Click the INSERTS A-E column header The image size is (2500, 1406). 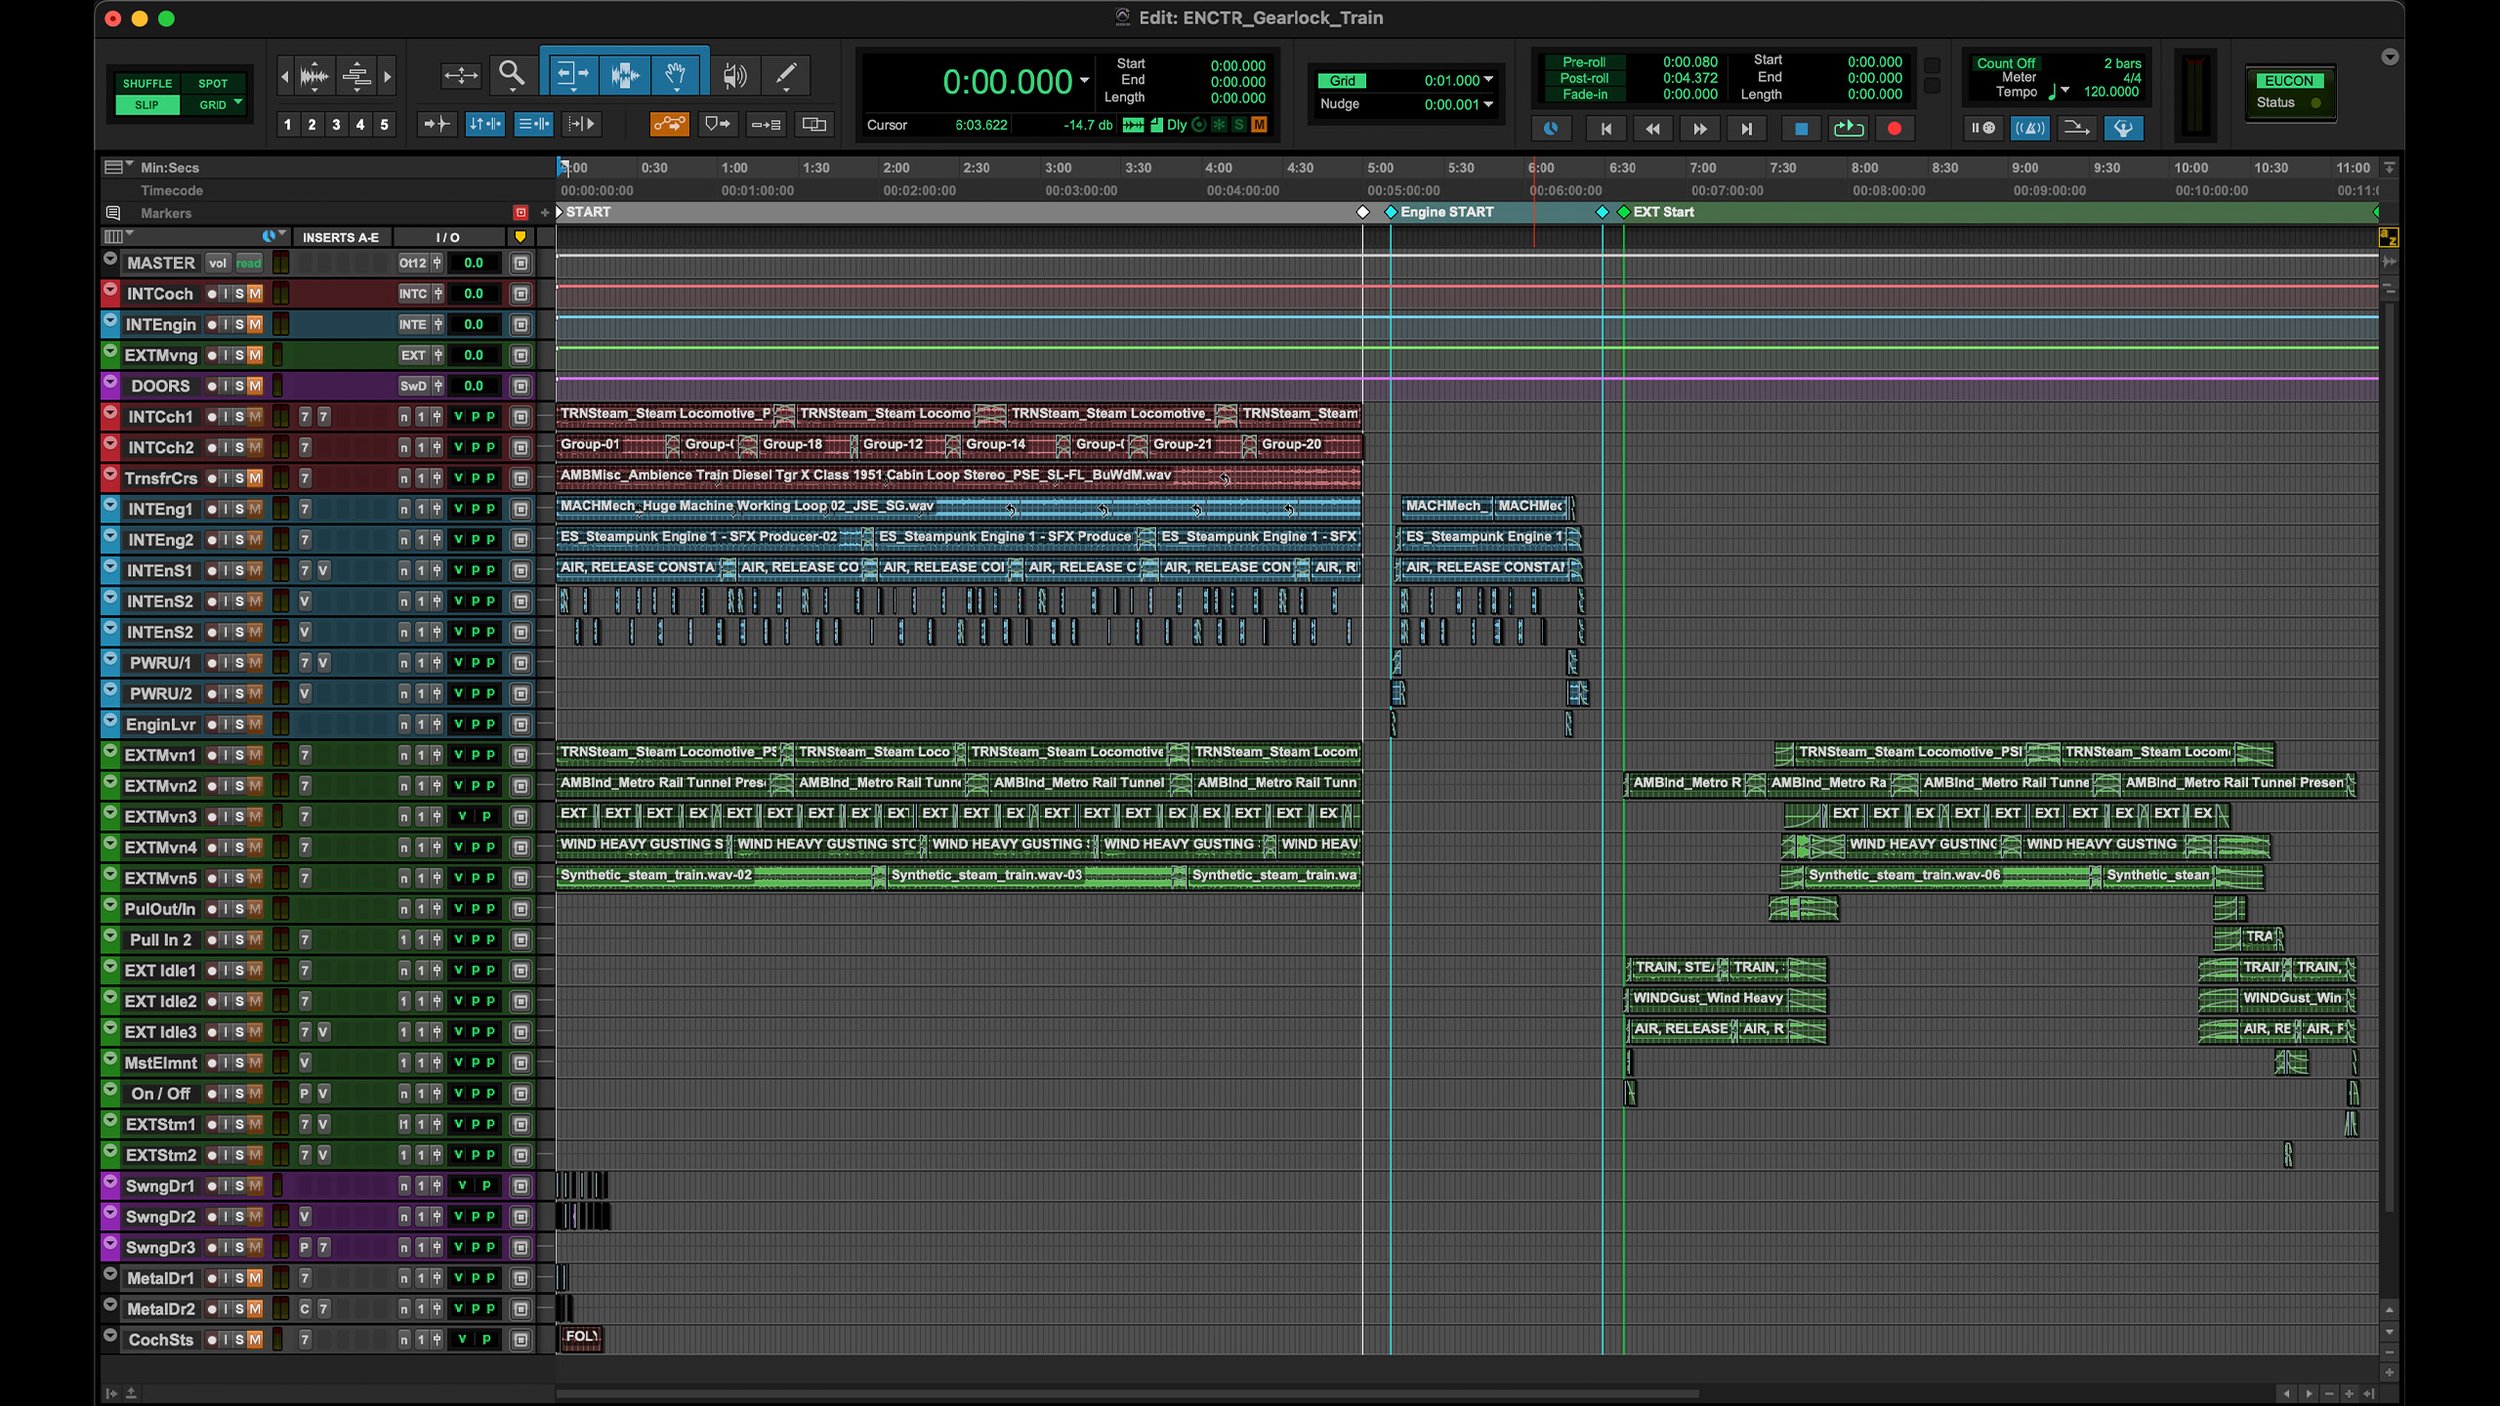tap(341, 238)
